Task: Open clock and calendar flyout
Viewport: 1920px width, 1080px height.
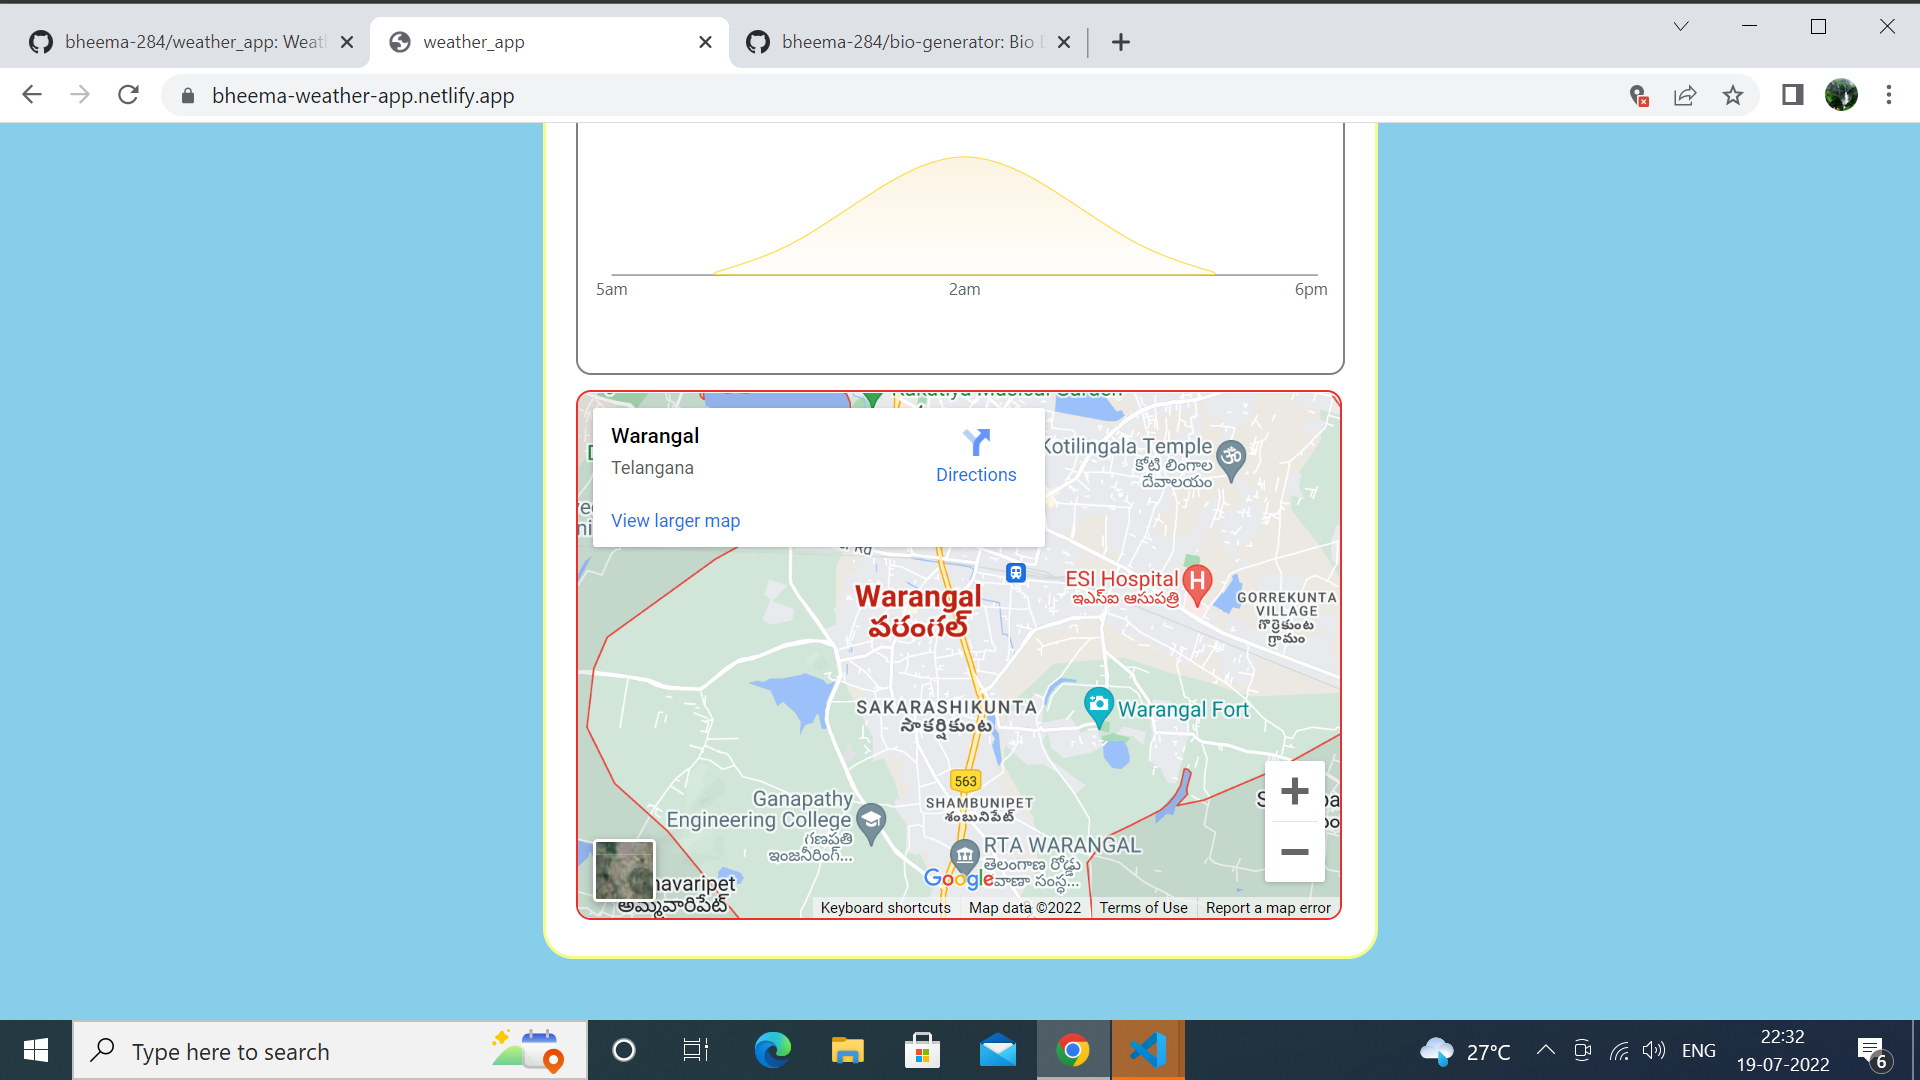Action: tap(1783, 1050)
